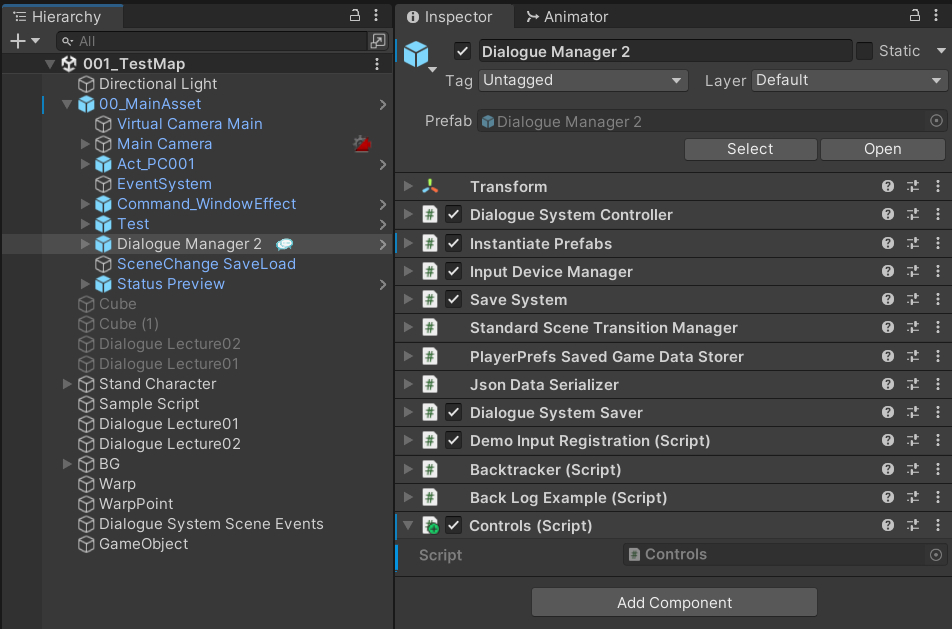Select SceneChange SaveLoad in hierarchy

(x=206, y=264)
